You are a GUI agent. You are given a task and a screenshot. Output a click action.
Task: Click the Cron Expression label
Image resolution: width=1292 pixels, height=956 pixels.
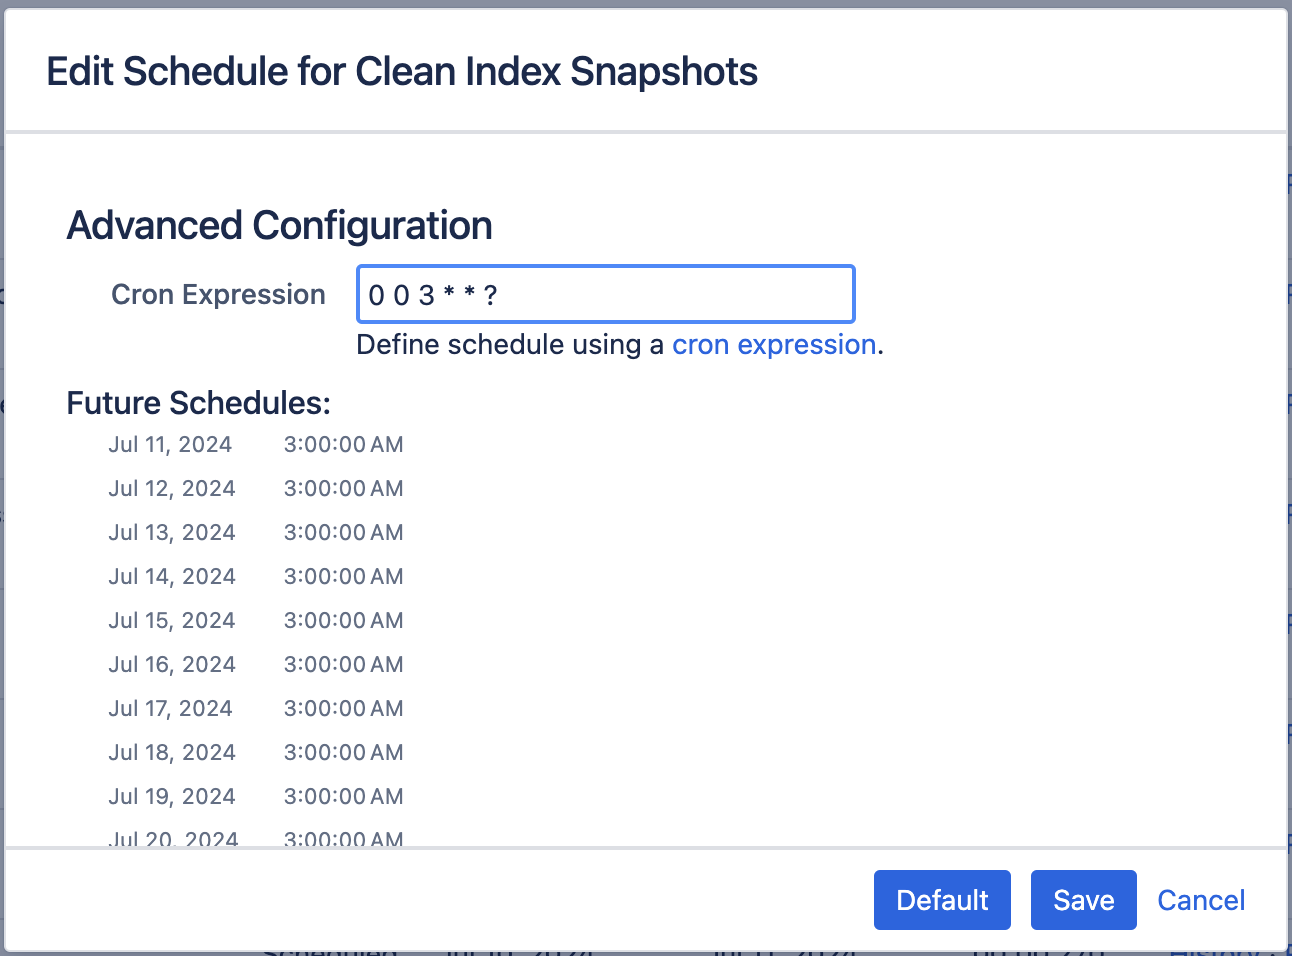tap(218, 294)
